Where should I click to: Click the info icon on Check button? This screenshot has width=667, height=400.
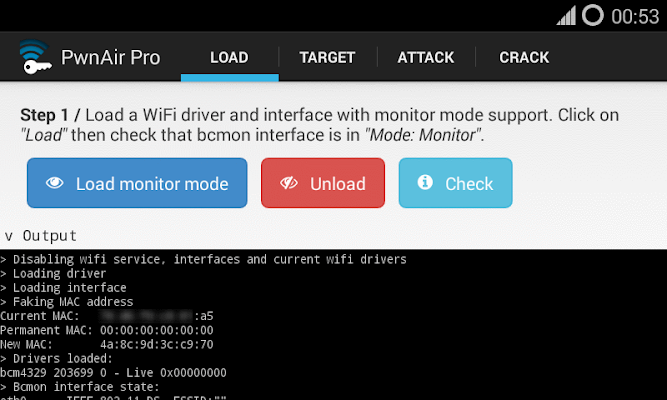click(x=425, y=182)
